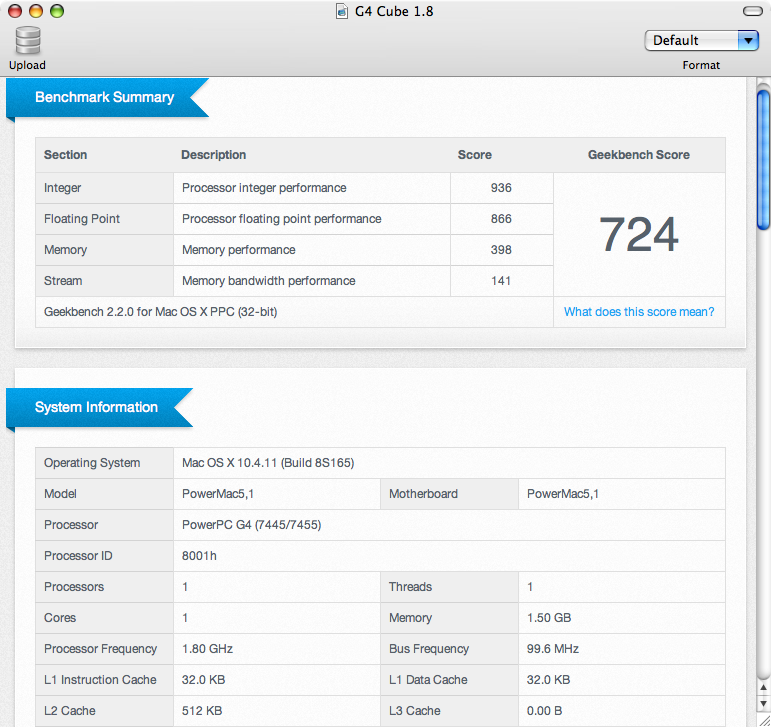Click the document proxy icon in title bar
Viewport: 771px width, 727px height.
[x=342, y=11]
